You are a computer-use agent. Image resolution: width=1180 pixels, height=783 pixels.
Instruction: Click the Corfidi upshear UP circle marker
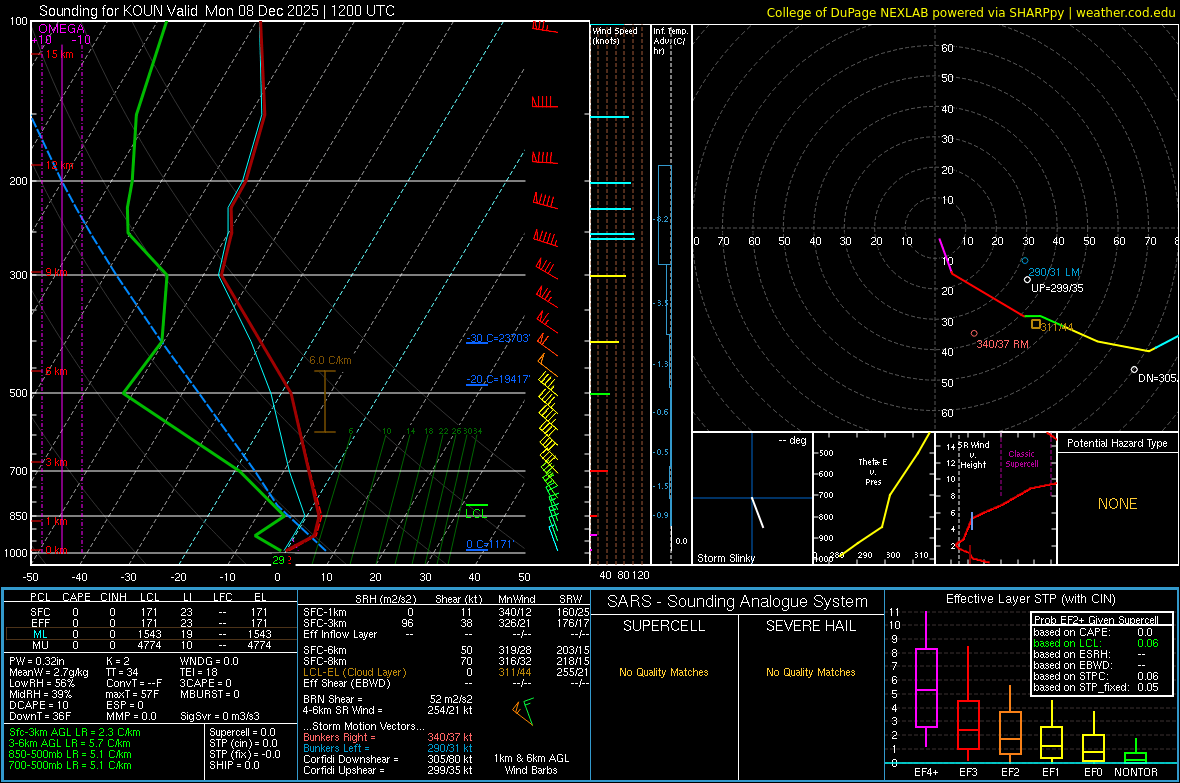1027,279
